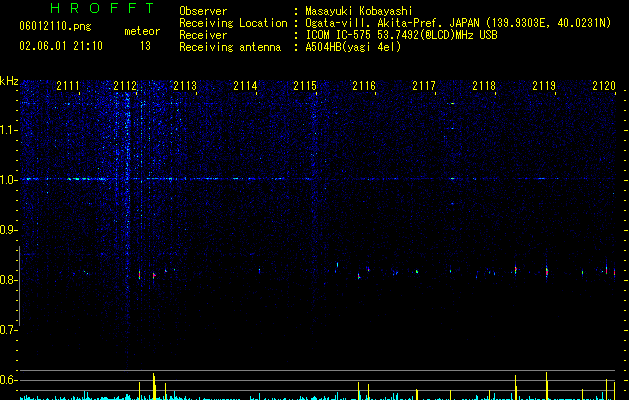Click the 2114 time axis label

click(x=245, y=86)
